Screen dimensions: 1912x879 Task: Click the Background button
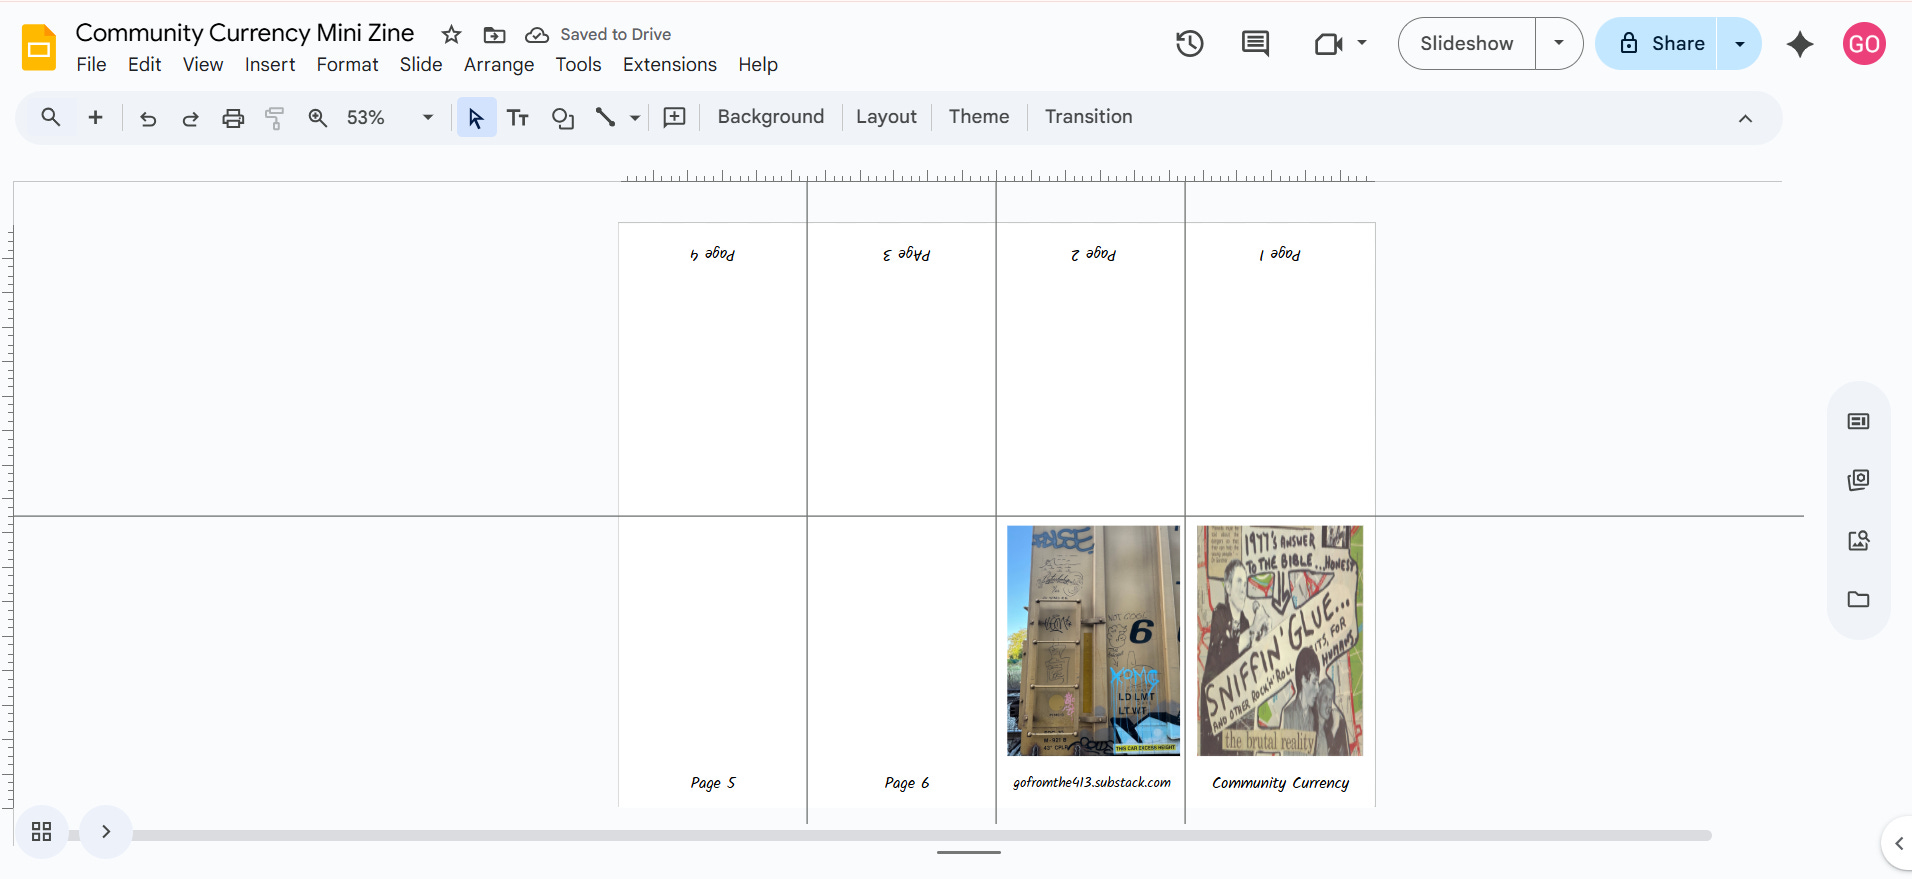tap(771, 117)
